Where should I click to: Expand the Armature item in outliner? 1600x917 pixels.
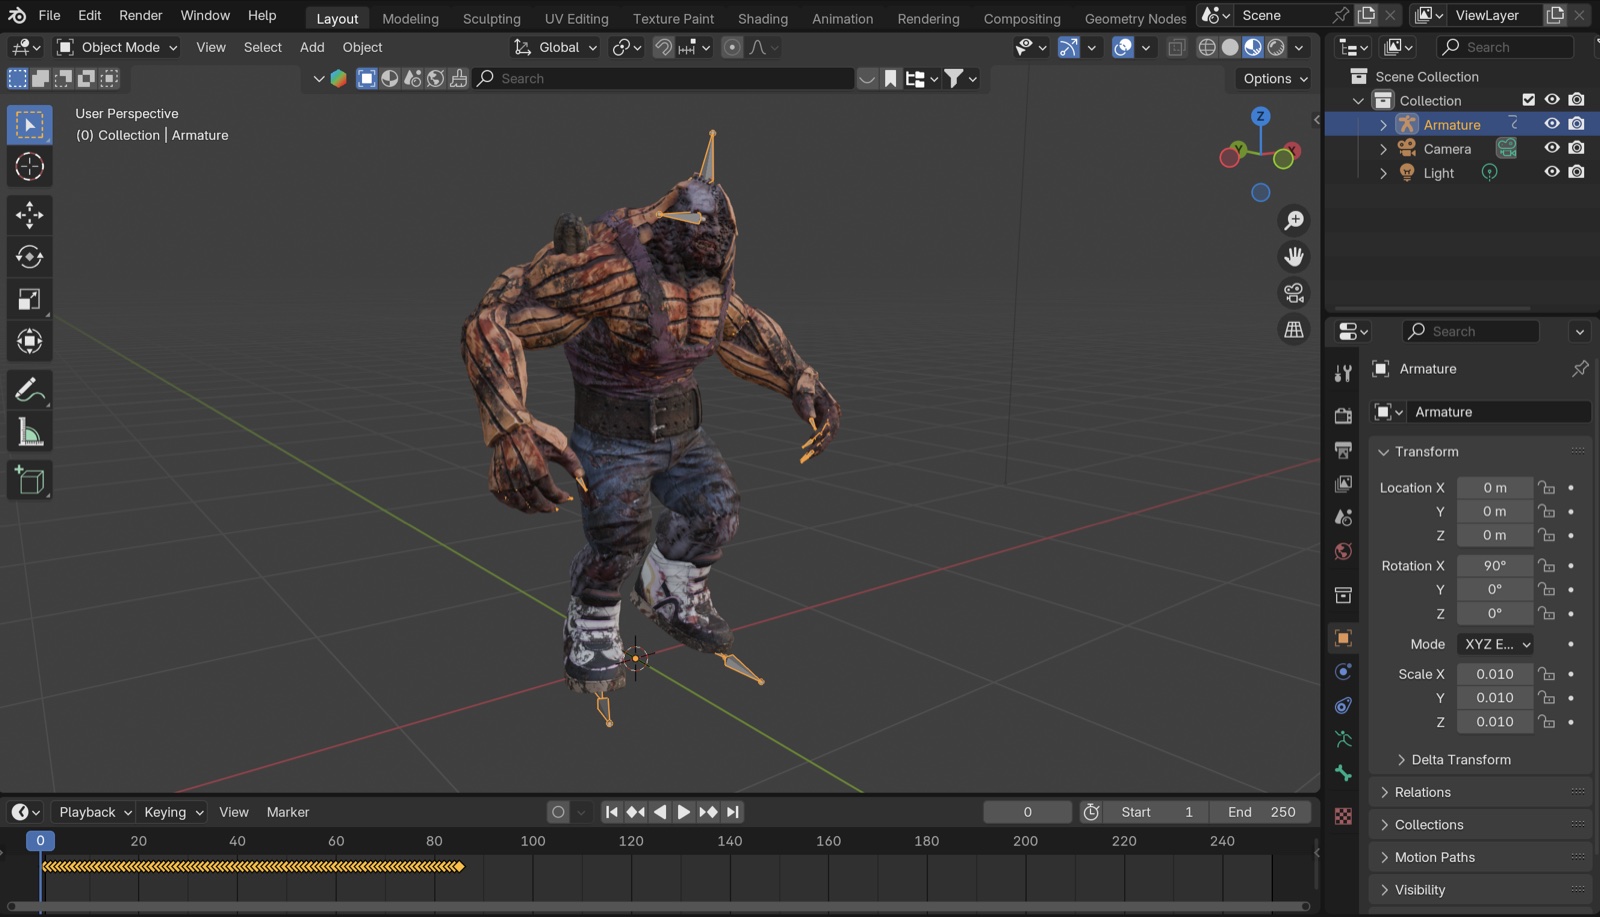click(1383, 125)
